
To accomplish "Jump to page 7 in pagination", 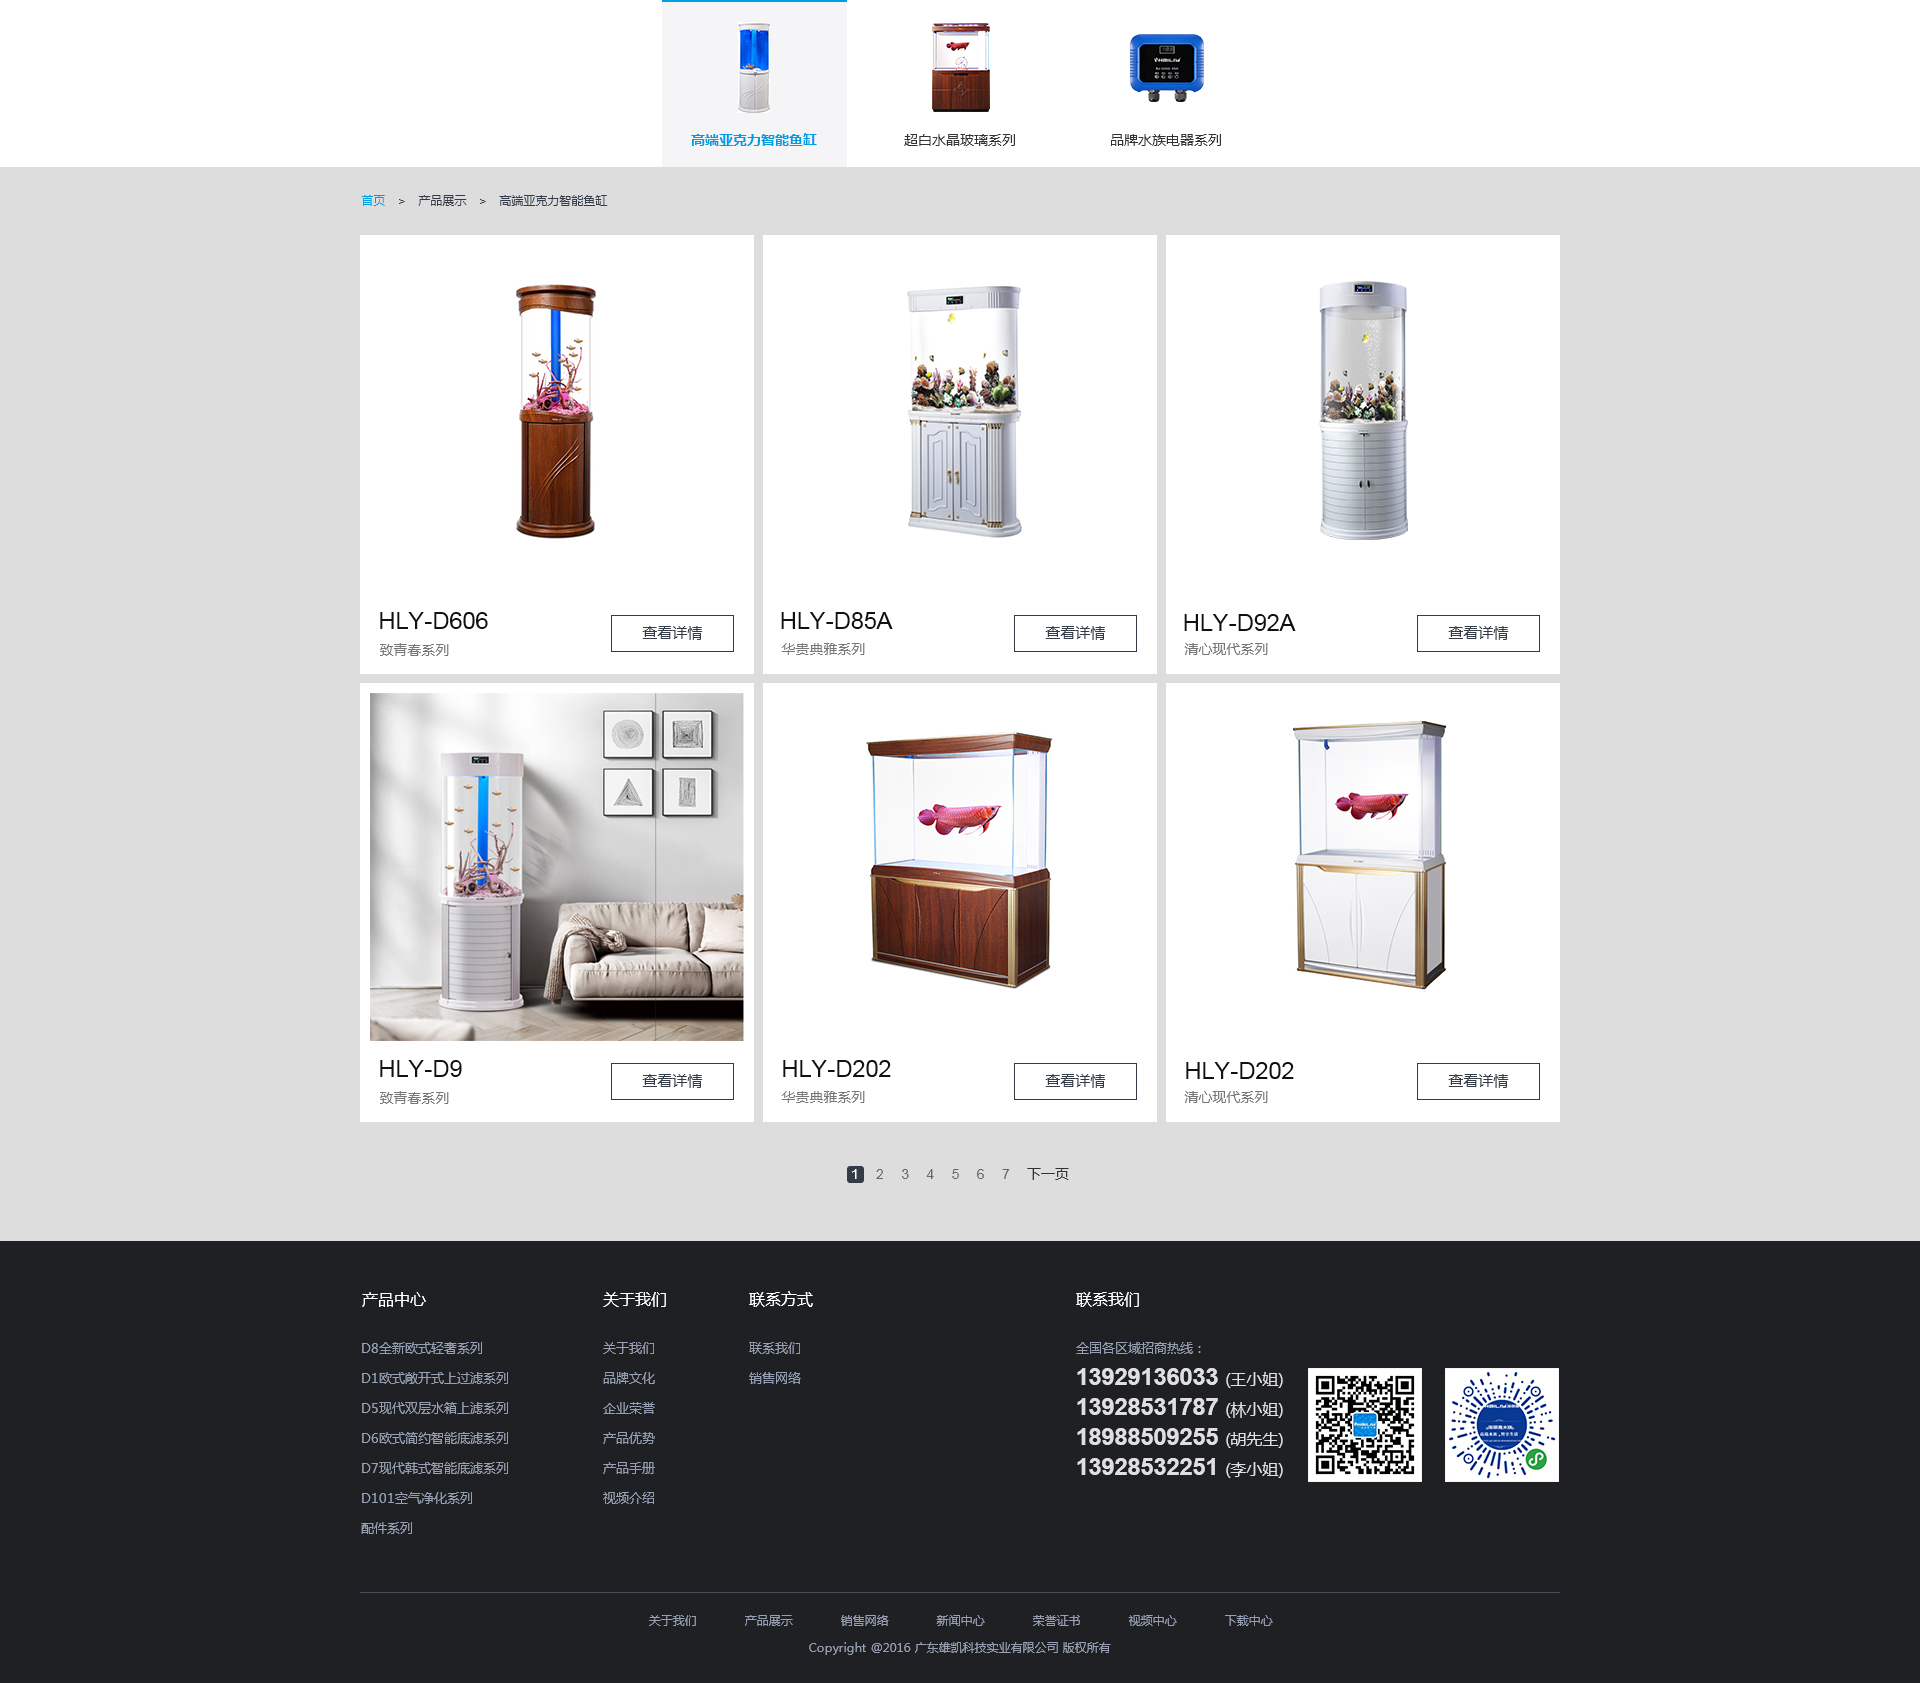I will pos(1005,1174).
